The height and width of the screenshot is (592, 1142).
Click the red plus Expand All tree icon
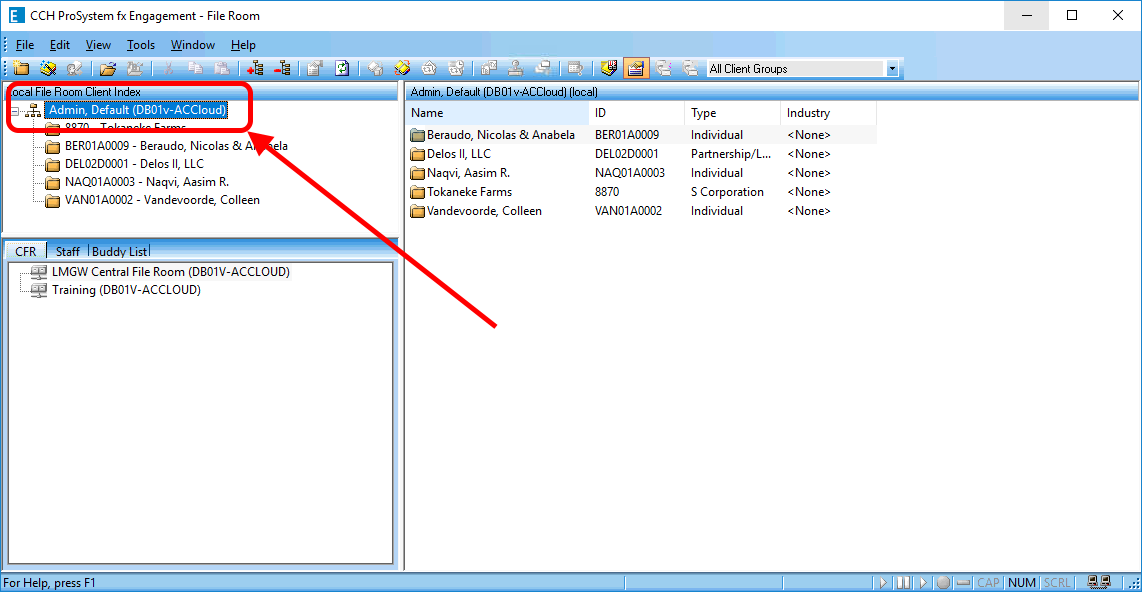[x=255, y=68]
